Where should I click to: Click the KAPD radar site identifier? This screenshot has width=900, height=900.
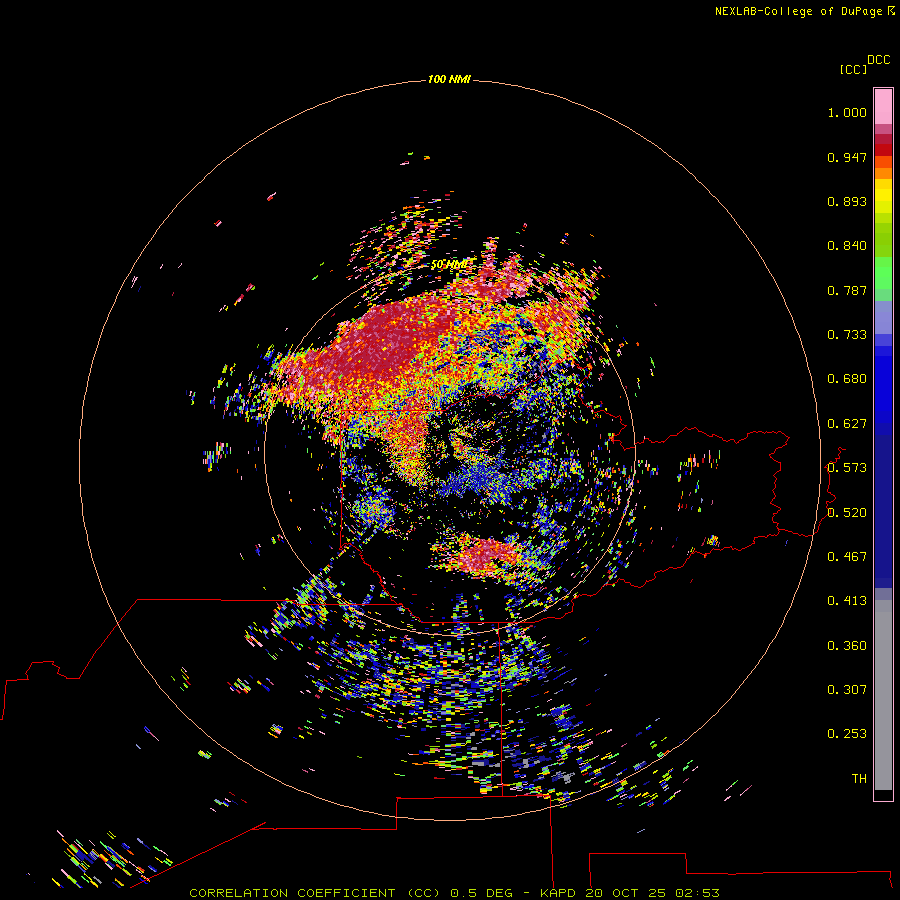pyautogui.click(x=557, y=893)
